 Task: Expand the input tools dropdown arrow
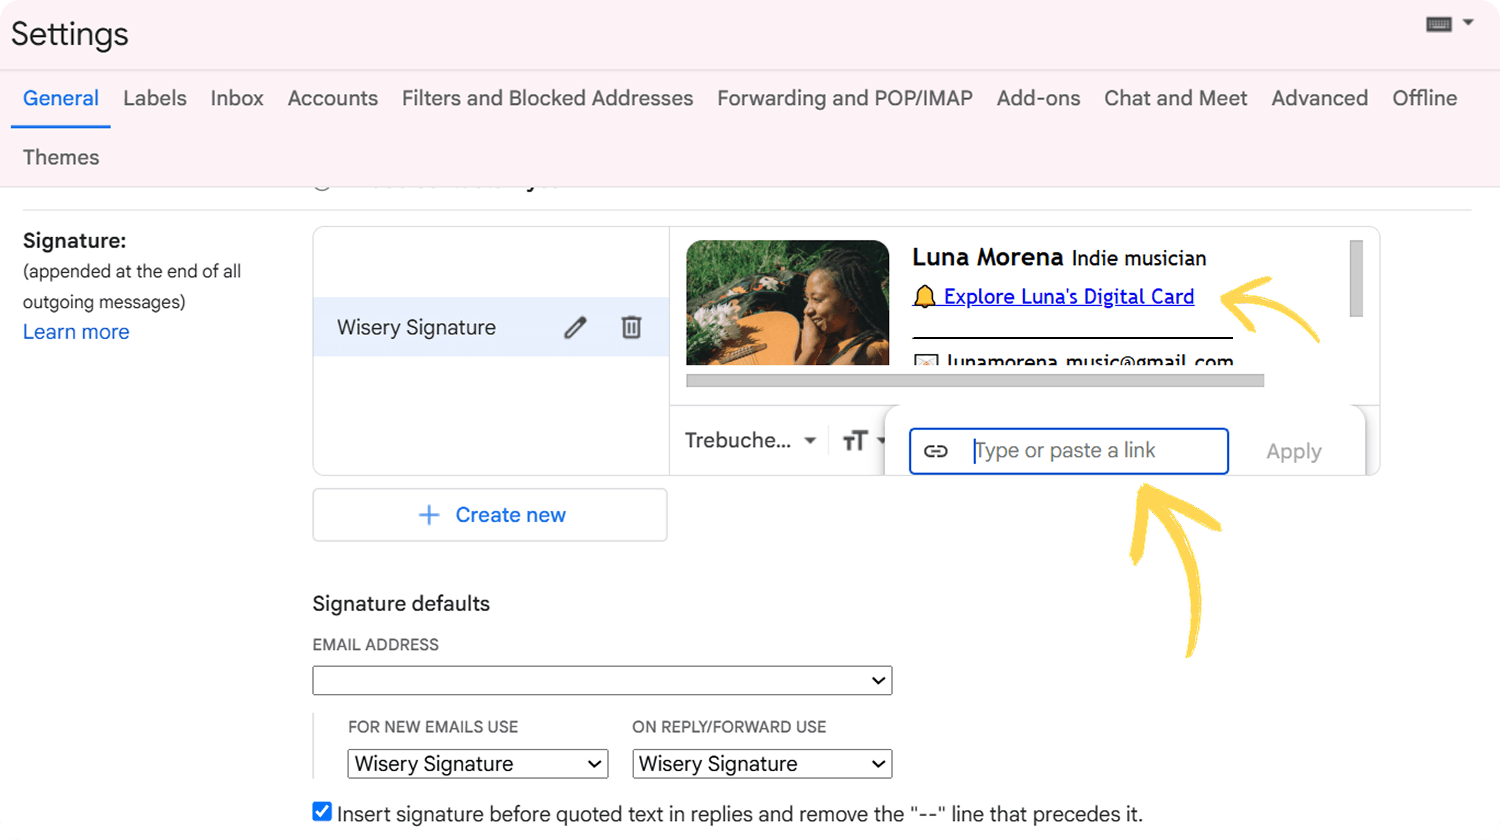coord(1468,22)
